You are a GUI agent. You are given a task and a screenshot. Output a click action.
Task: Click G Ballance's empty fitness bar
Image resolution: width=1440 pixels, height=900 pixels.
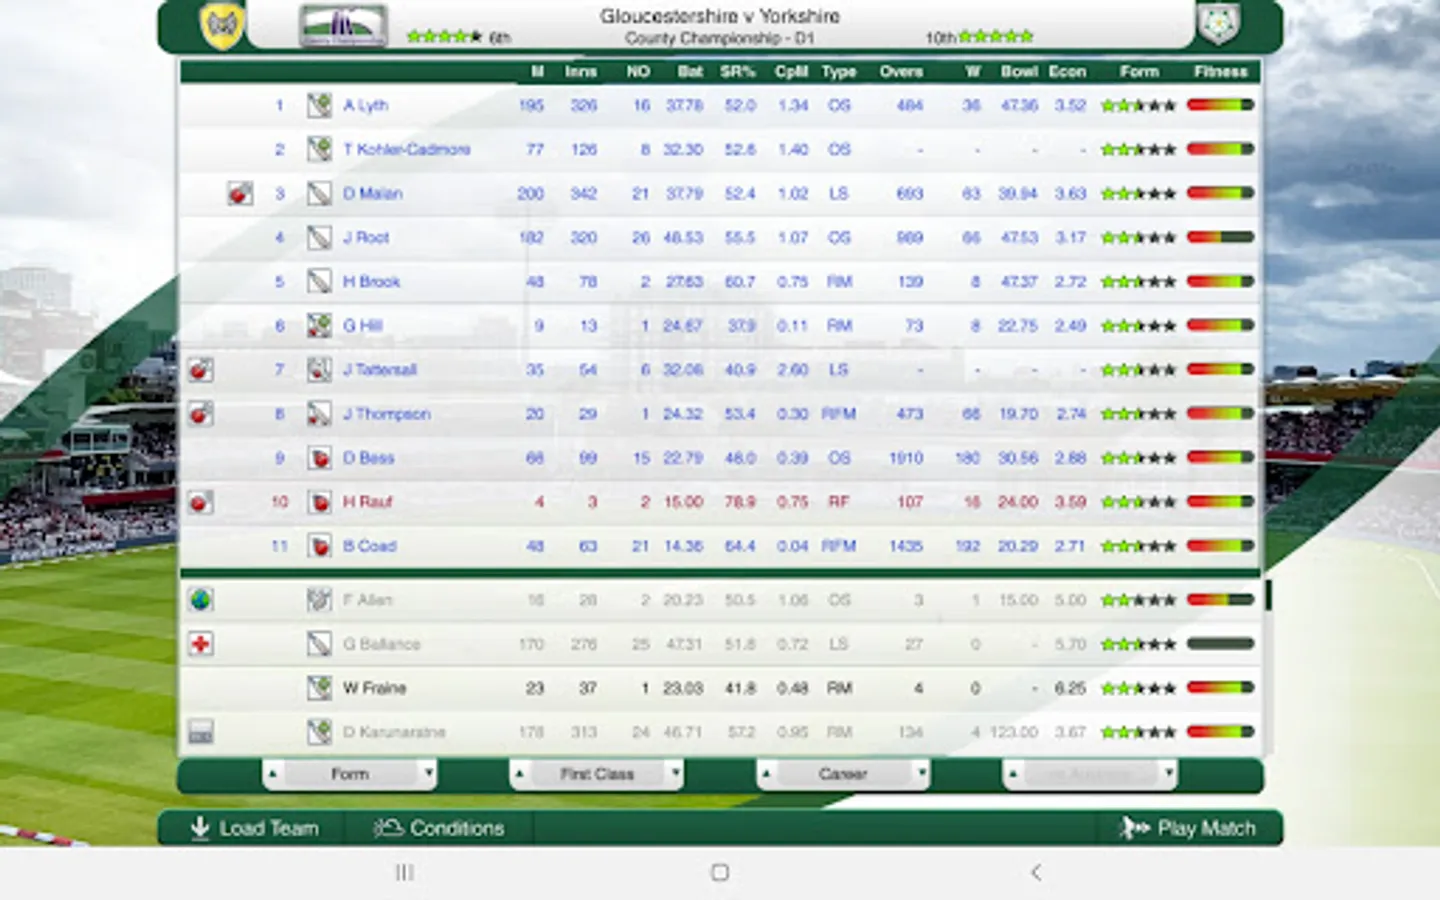1220,644
